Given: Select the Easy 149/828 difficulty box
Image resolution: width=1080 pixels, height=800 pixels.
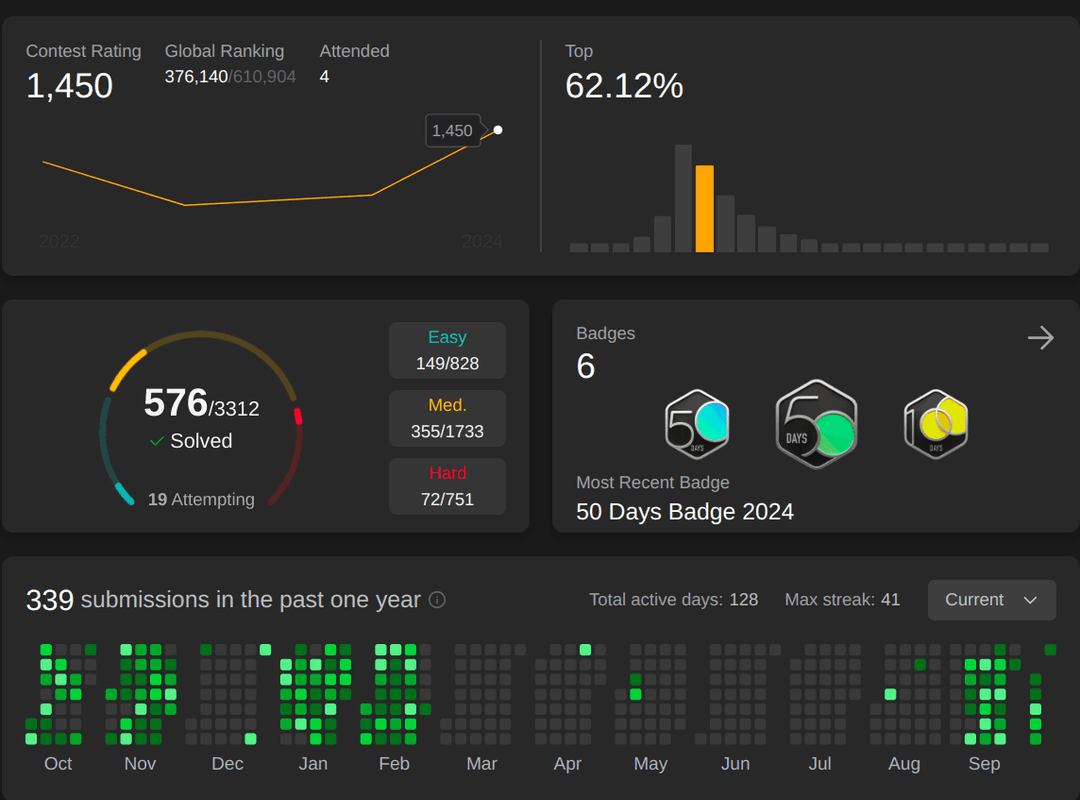Looking at the screenshot, I should click(447, 350).
